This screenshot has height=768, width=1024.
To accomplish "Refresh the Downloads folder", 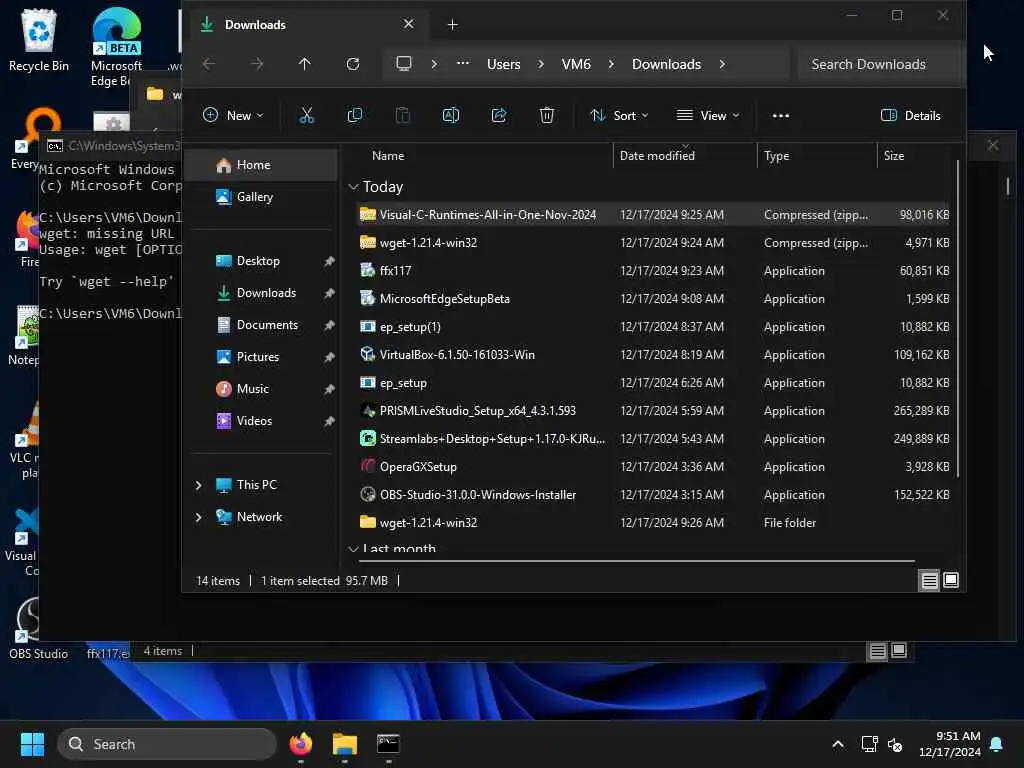I will (x=353, y=64).
